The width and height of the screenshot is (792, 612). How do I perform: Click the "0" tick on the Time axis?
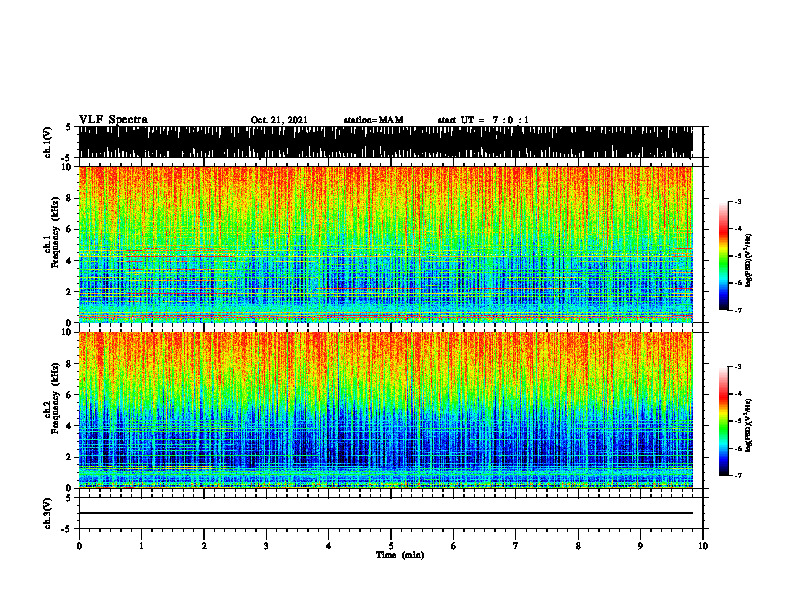(79, 546)
